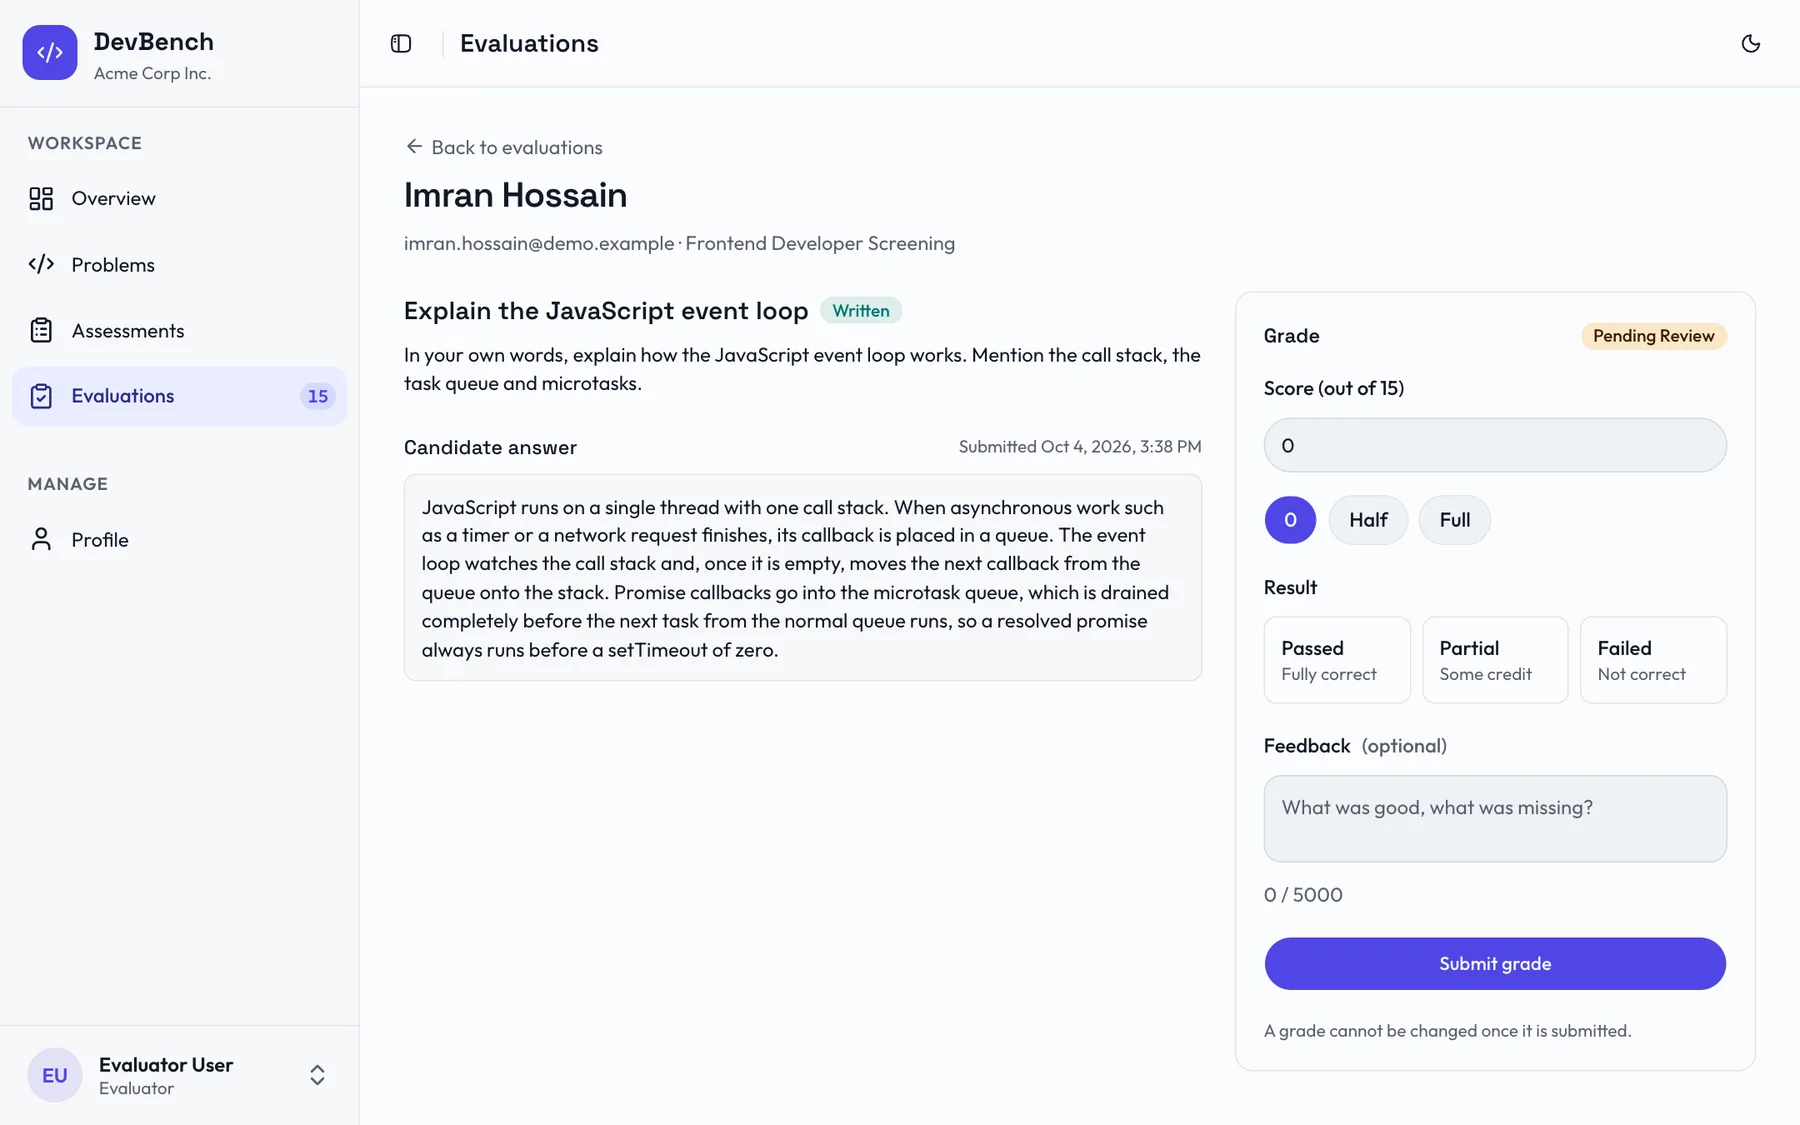This screenshot has width=1800, height=1125.
Task: Click the Frontend Developer Screening label
Action: (820, 243)
